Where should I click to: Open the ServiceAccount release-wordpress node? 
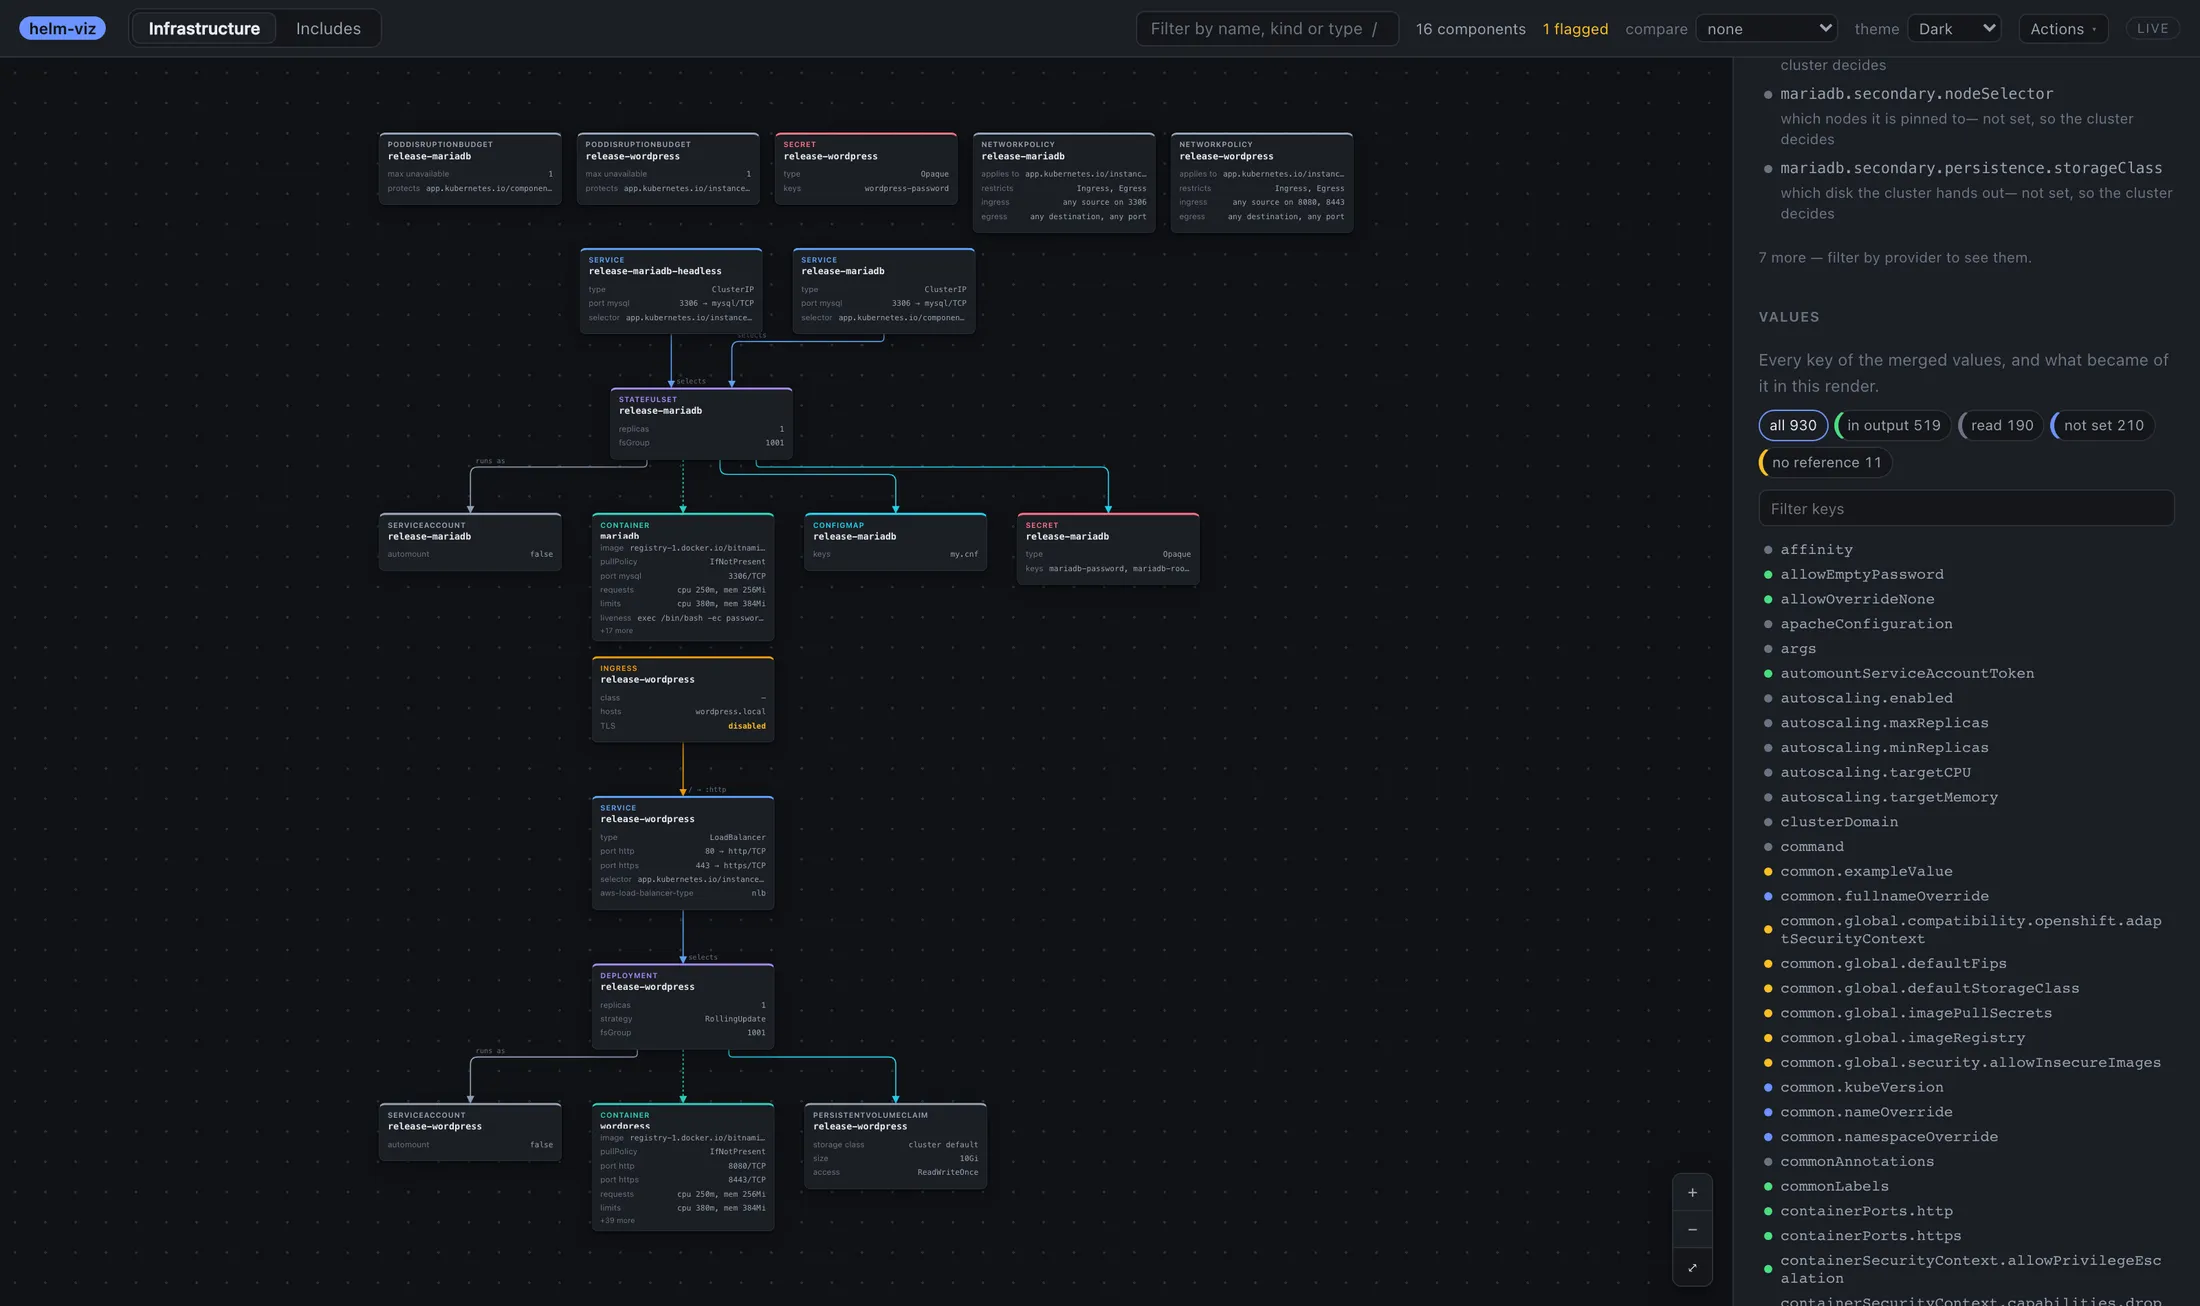click(x=470, y=1132)
